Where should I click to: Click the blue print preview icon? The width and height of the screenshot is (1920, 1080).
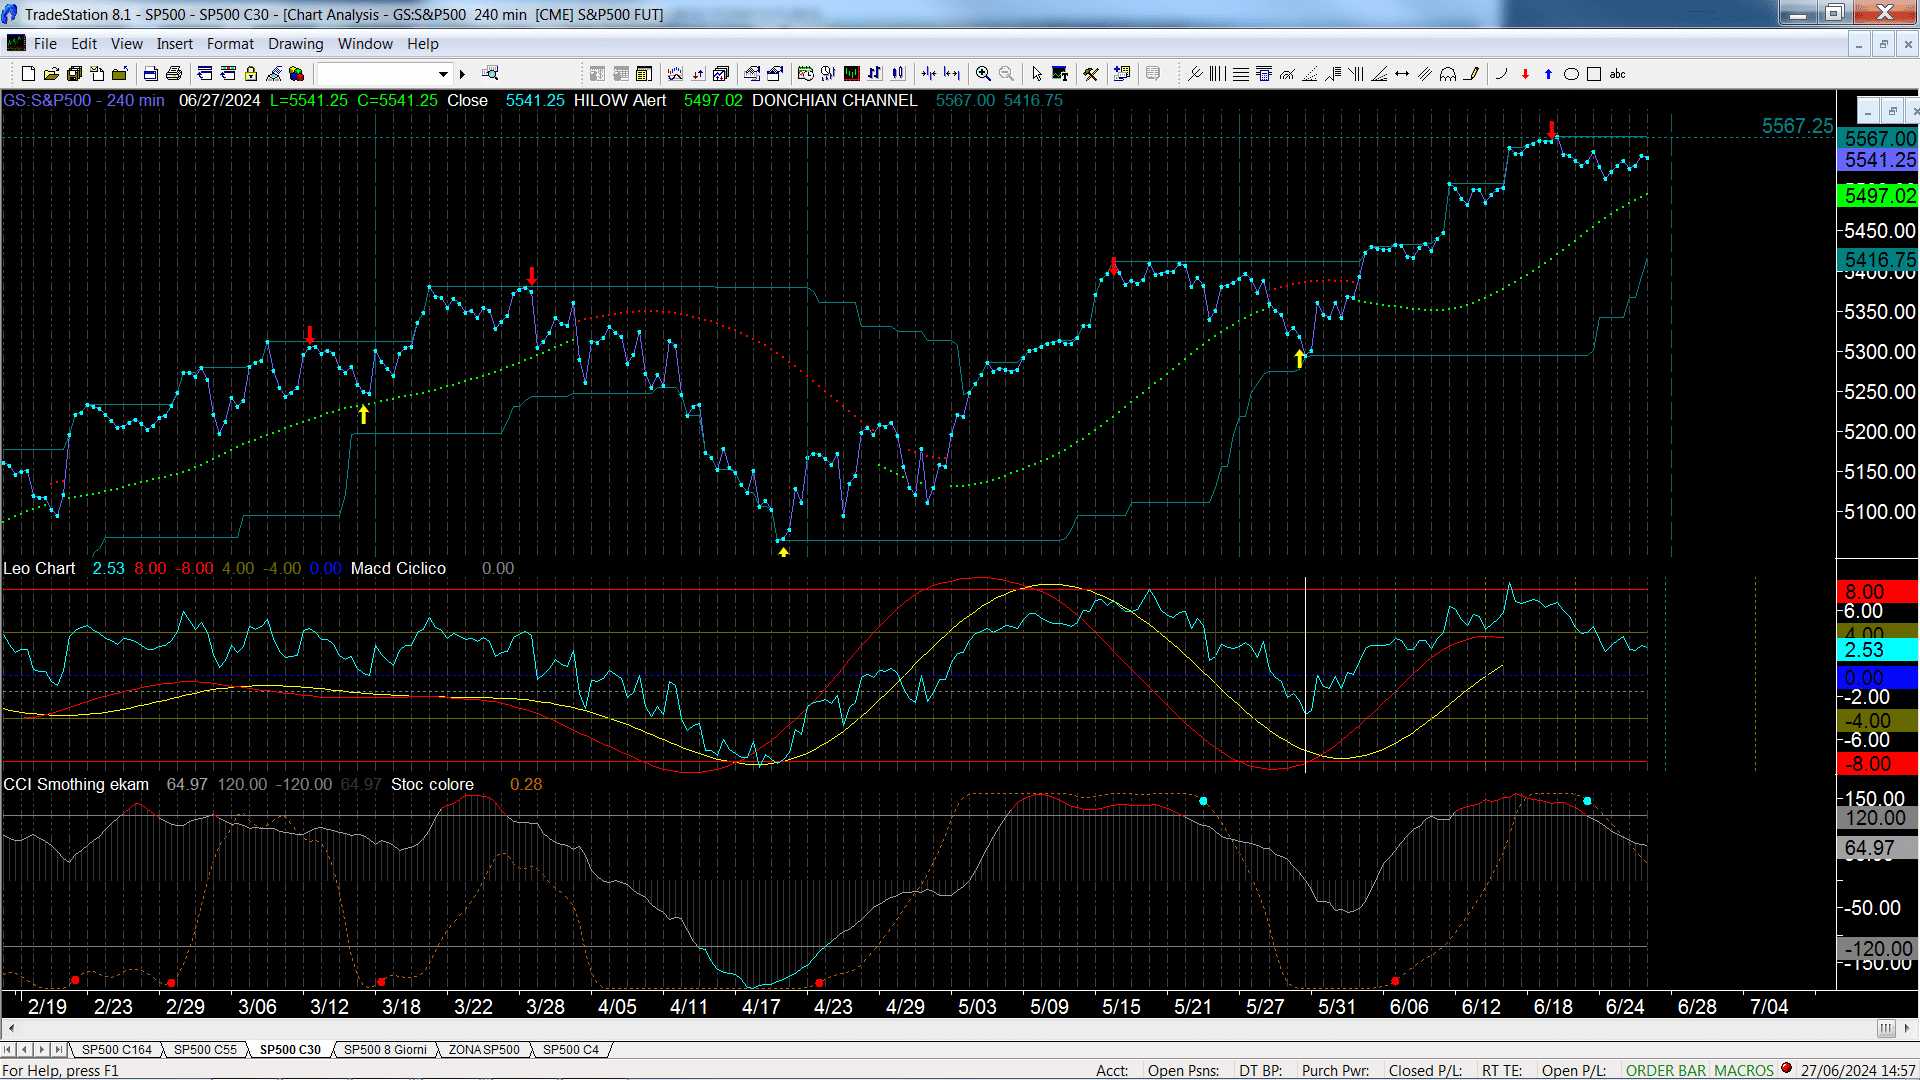point(150,74)
